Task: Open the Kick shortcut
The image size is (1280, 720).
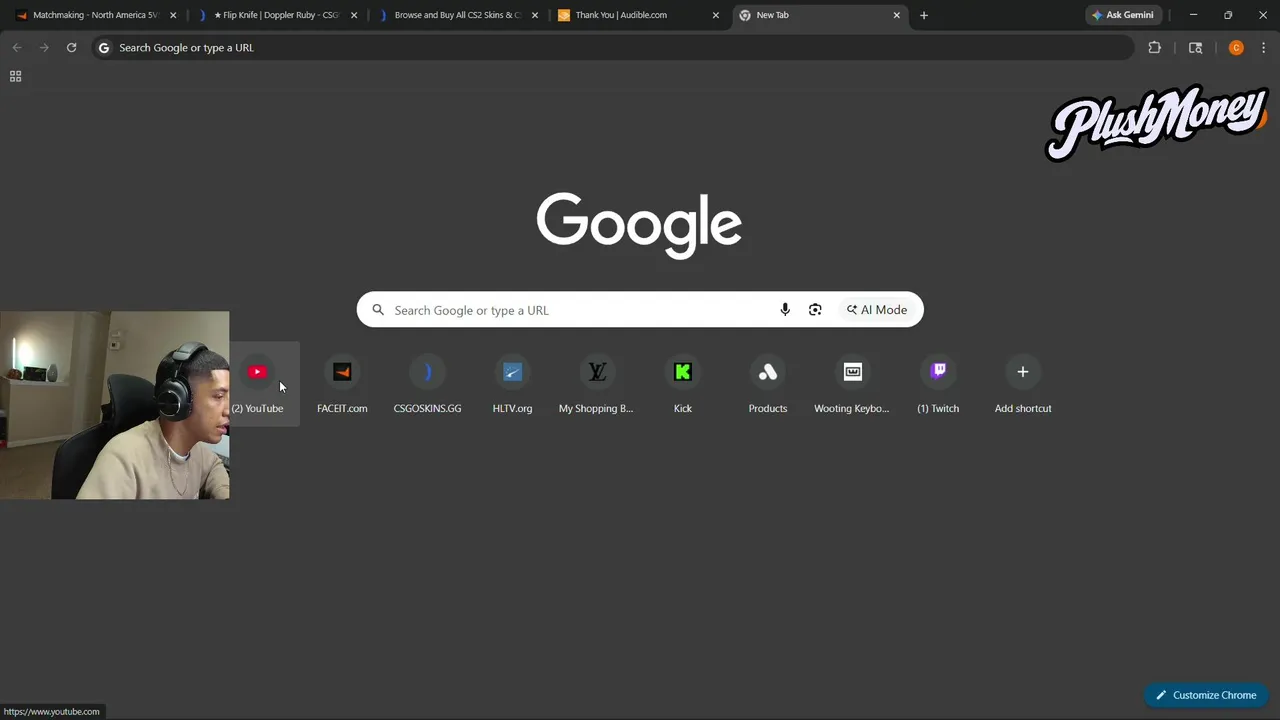Action: click(683, 384)
